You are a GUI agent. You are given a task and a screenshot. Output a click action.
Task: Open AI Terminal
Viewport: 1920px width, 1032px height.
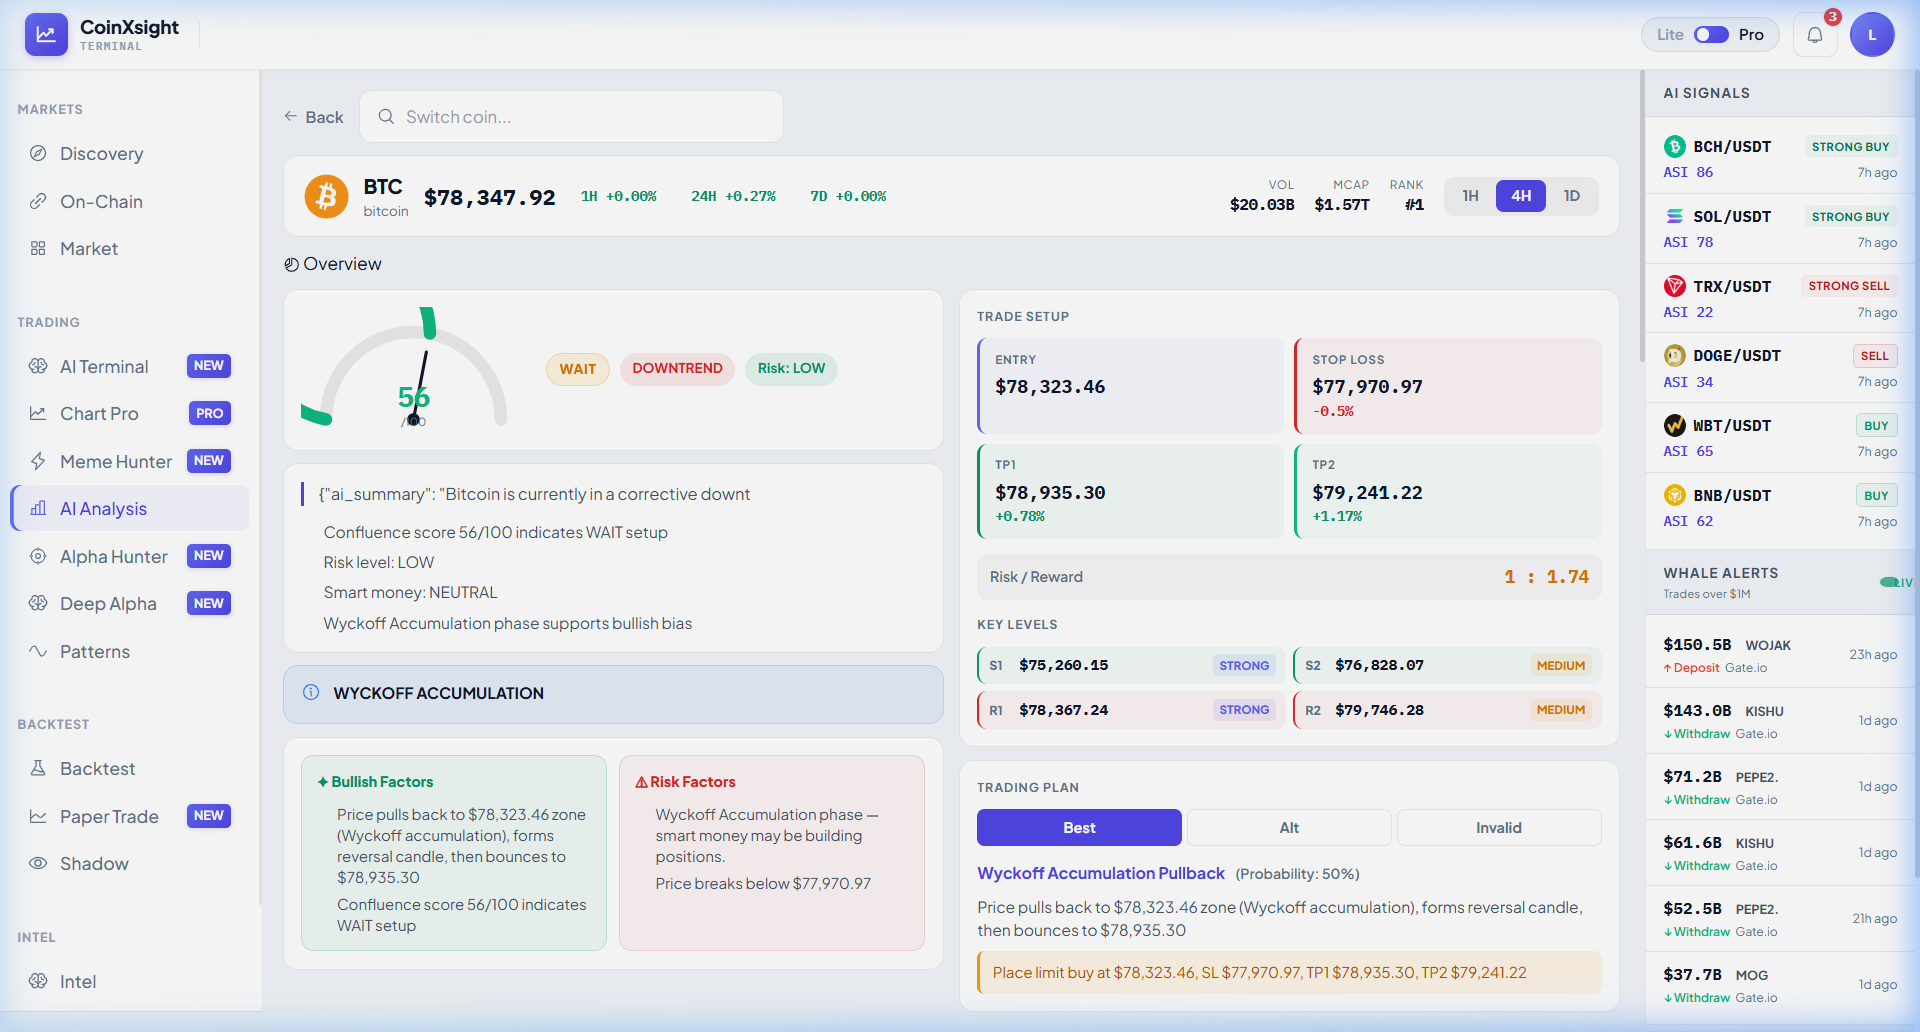point(130,367)
